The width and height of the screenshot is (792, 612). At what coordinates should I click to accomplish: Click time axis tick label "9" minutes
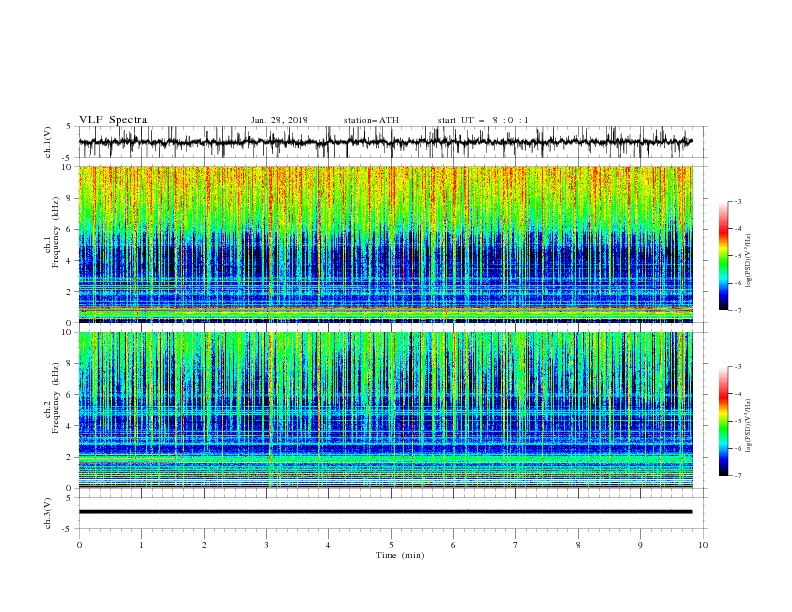click(x=640, y=545)
